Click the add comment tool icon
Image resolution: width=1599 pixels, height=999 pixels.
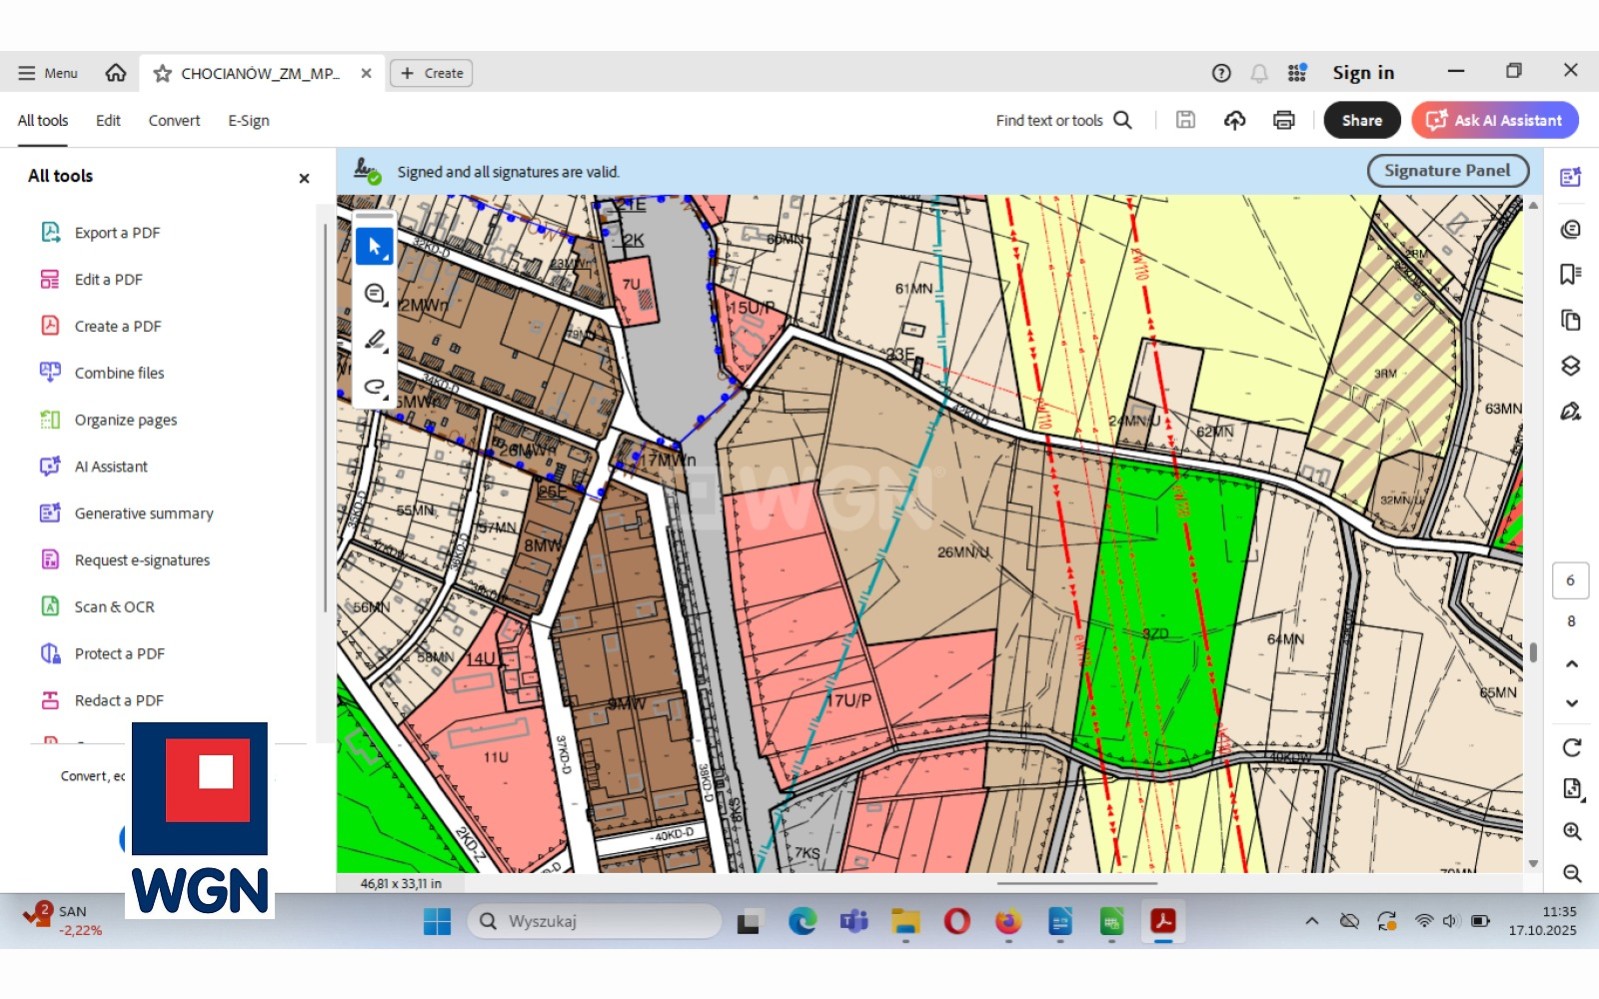375,293
